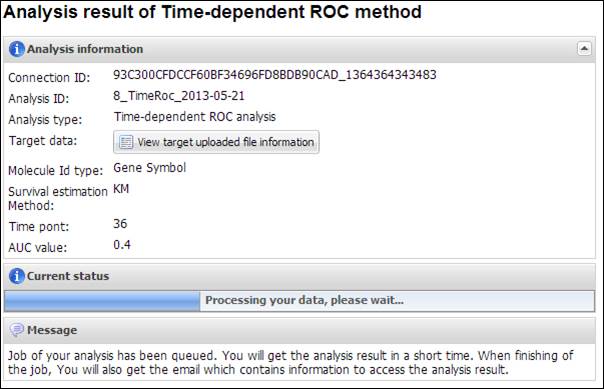Click the Analysis information header bar
The height and width of the screenshot is (389, 604).
pos(300,49)
